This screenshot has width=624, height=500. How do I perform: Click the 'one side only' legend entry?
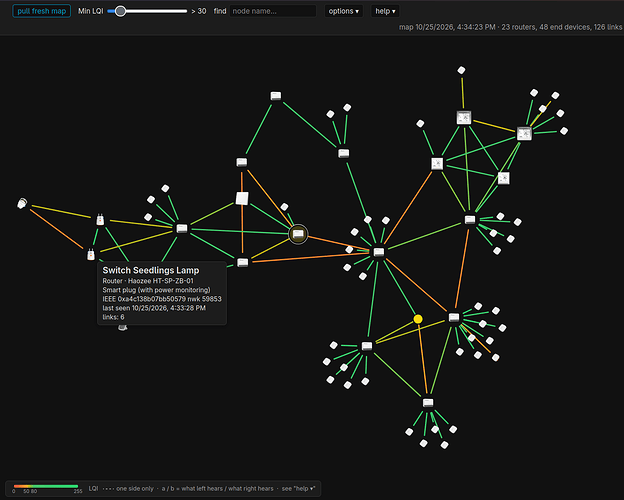pos(135,488)
